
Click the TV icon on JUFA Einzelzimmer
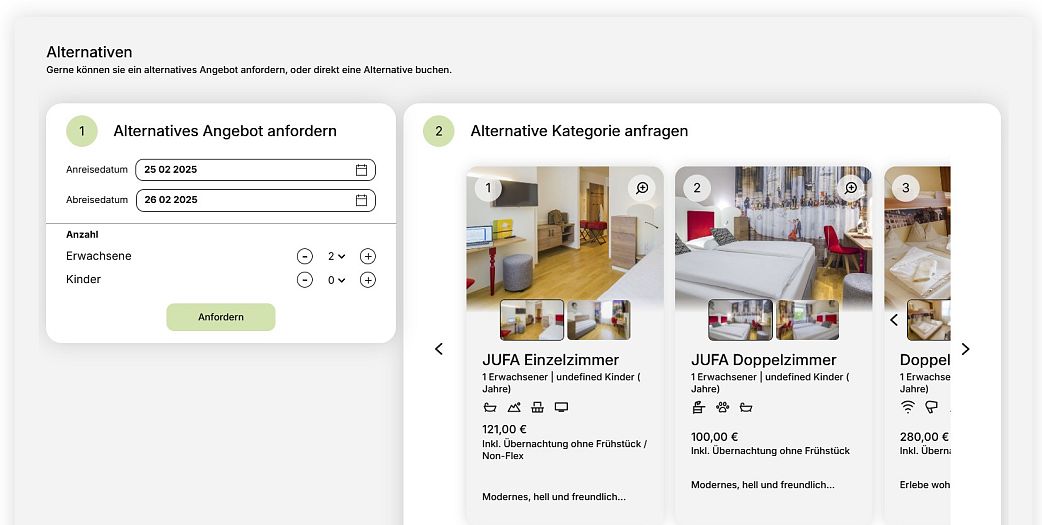point(562,407)
